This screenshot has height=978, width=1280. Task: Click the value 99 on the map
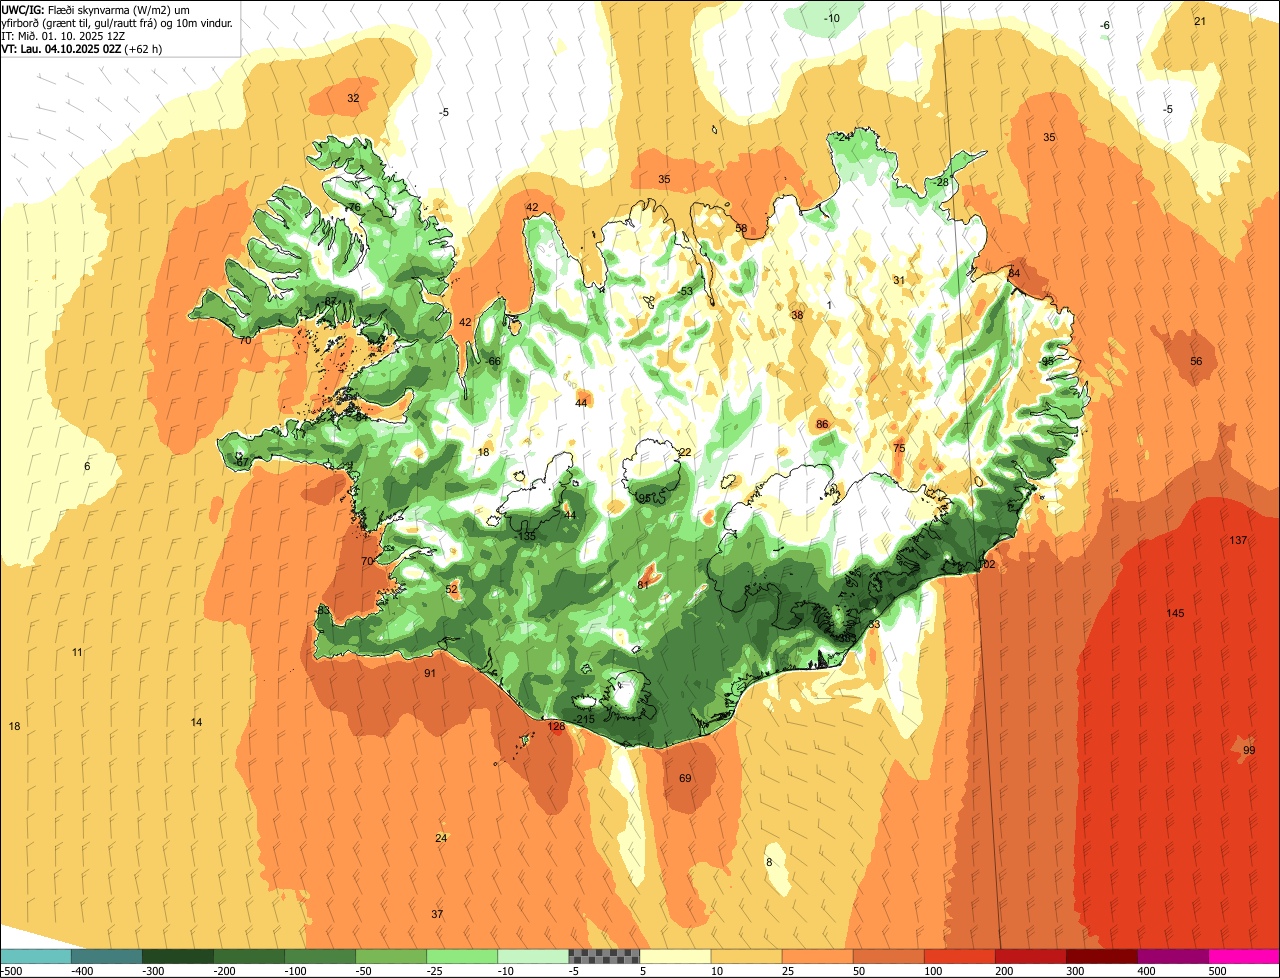pos(1249,750)
